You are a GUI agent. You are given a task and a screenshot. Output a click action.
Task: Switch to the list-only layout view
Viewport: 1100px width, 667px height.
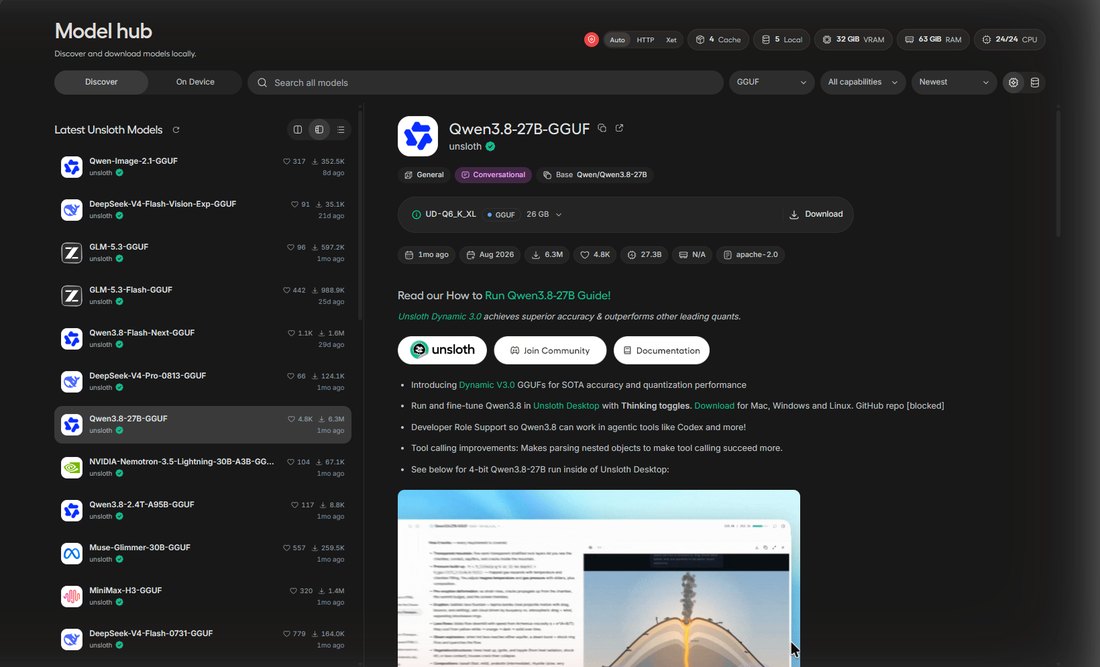click(x=341, y=130)
